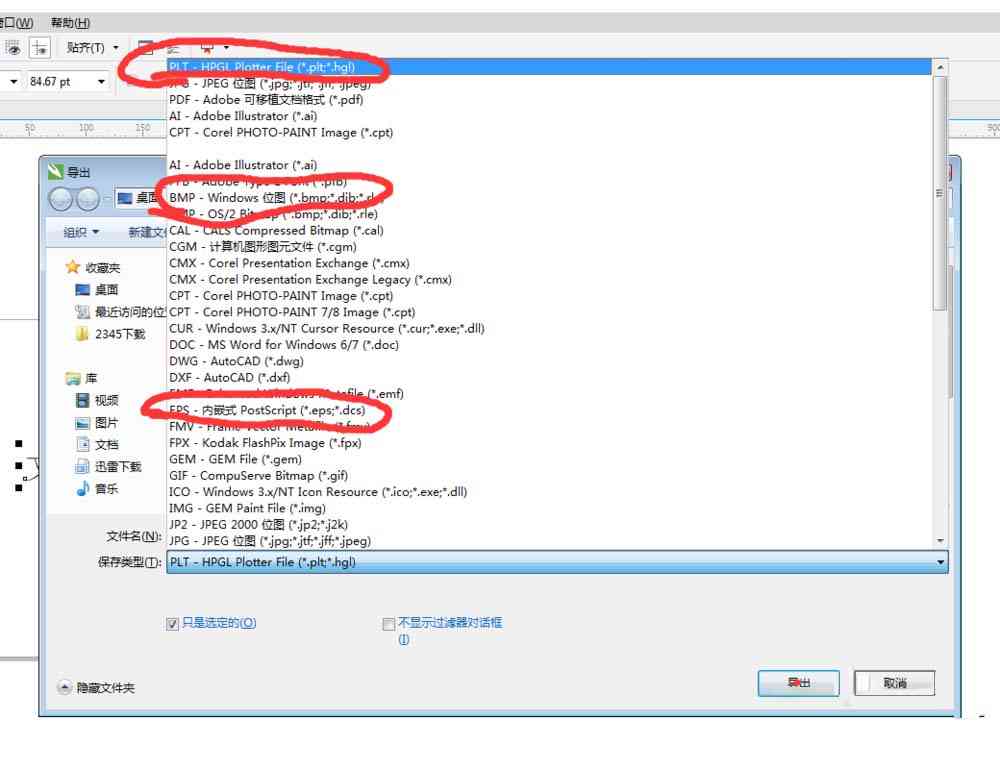Choose CPT - Corel PHOTO-PAINT Image top entry
Image resolution: width=1000 pixels, height=770 pixels.
548,133
